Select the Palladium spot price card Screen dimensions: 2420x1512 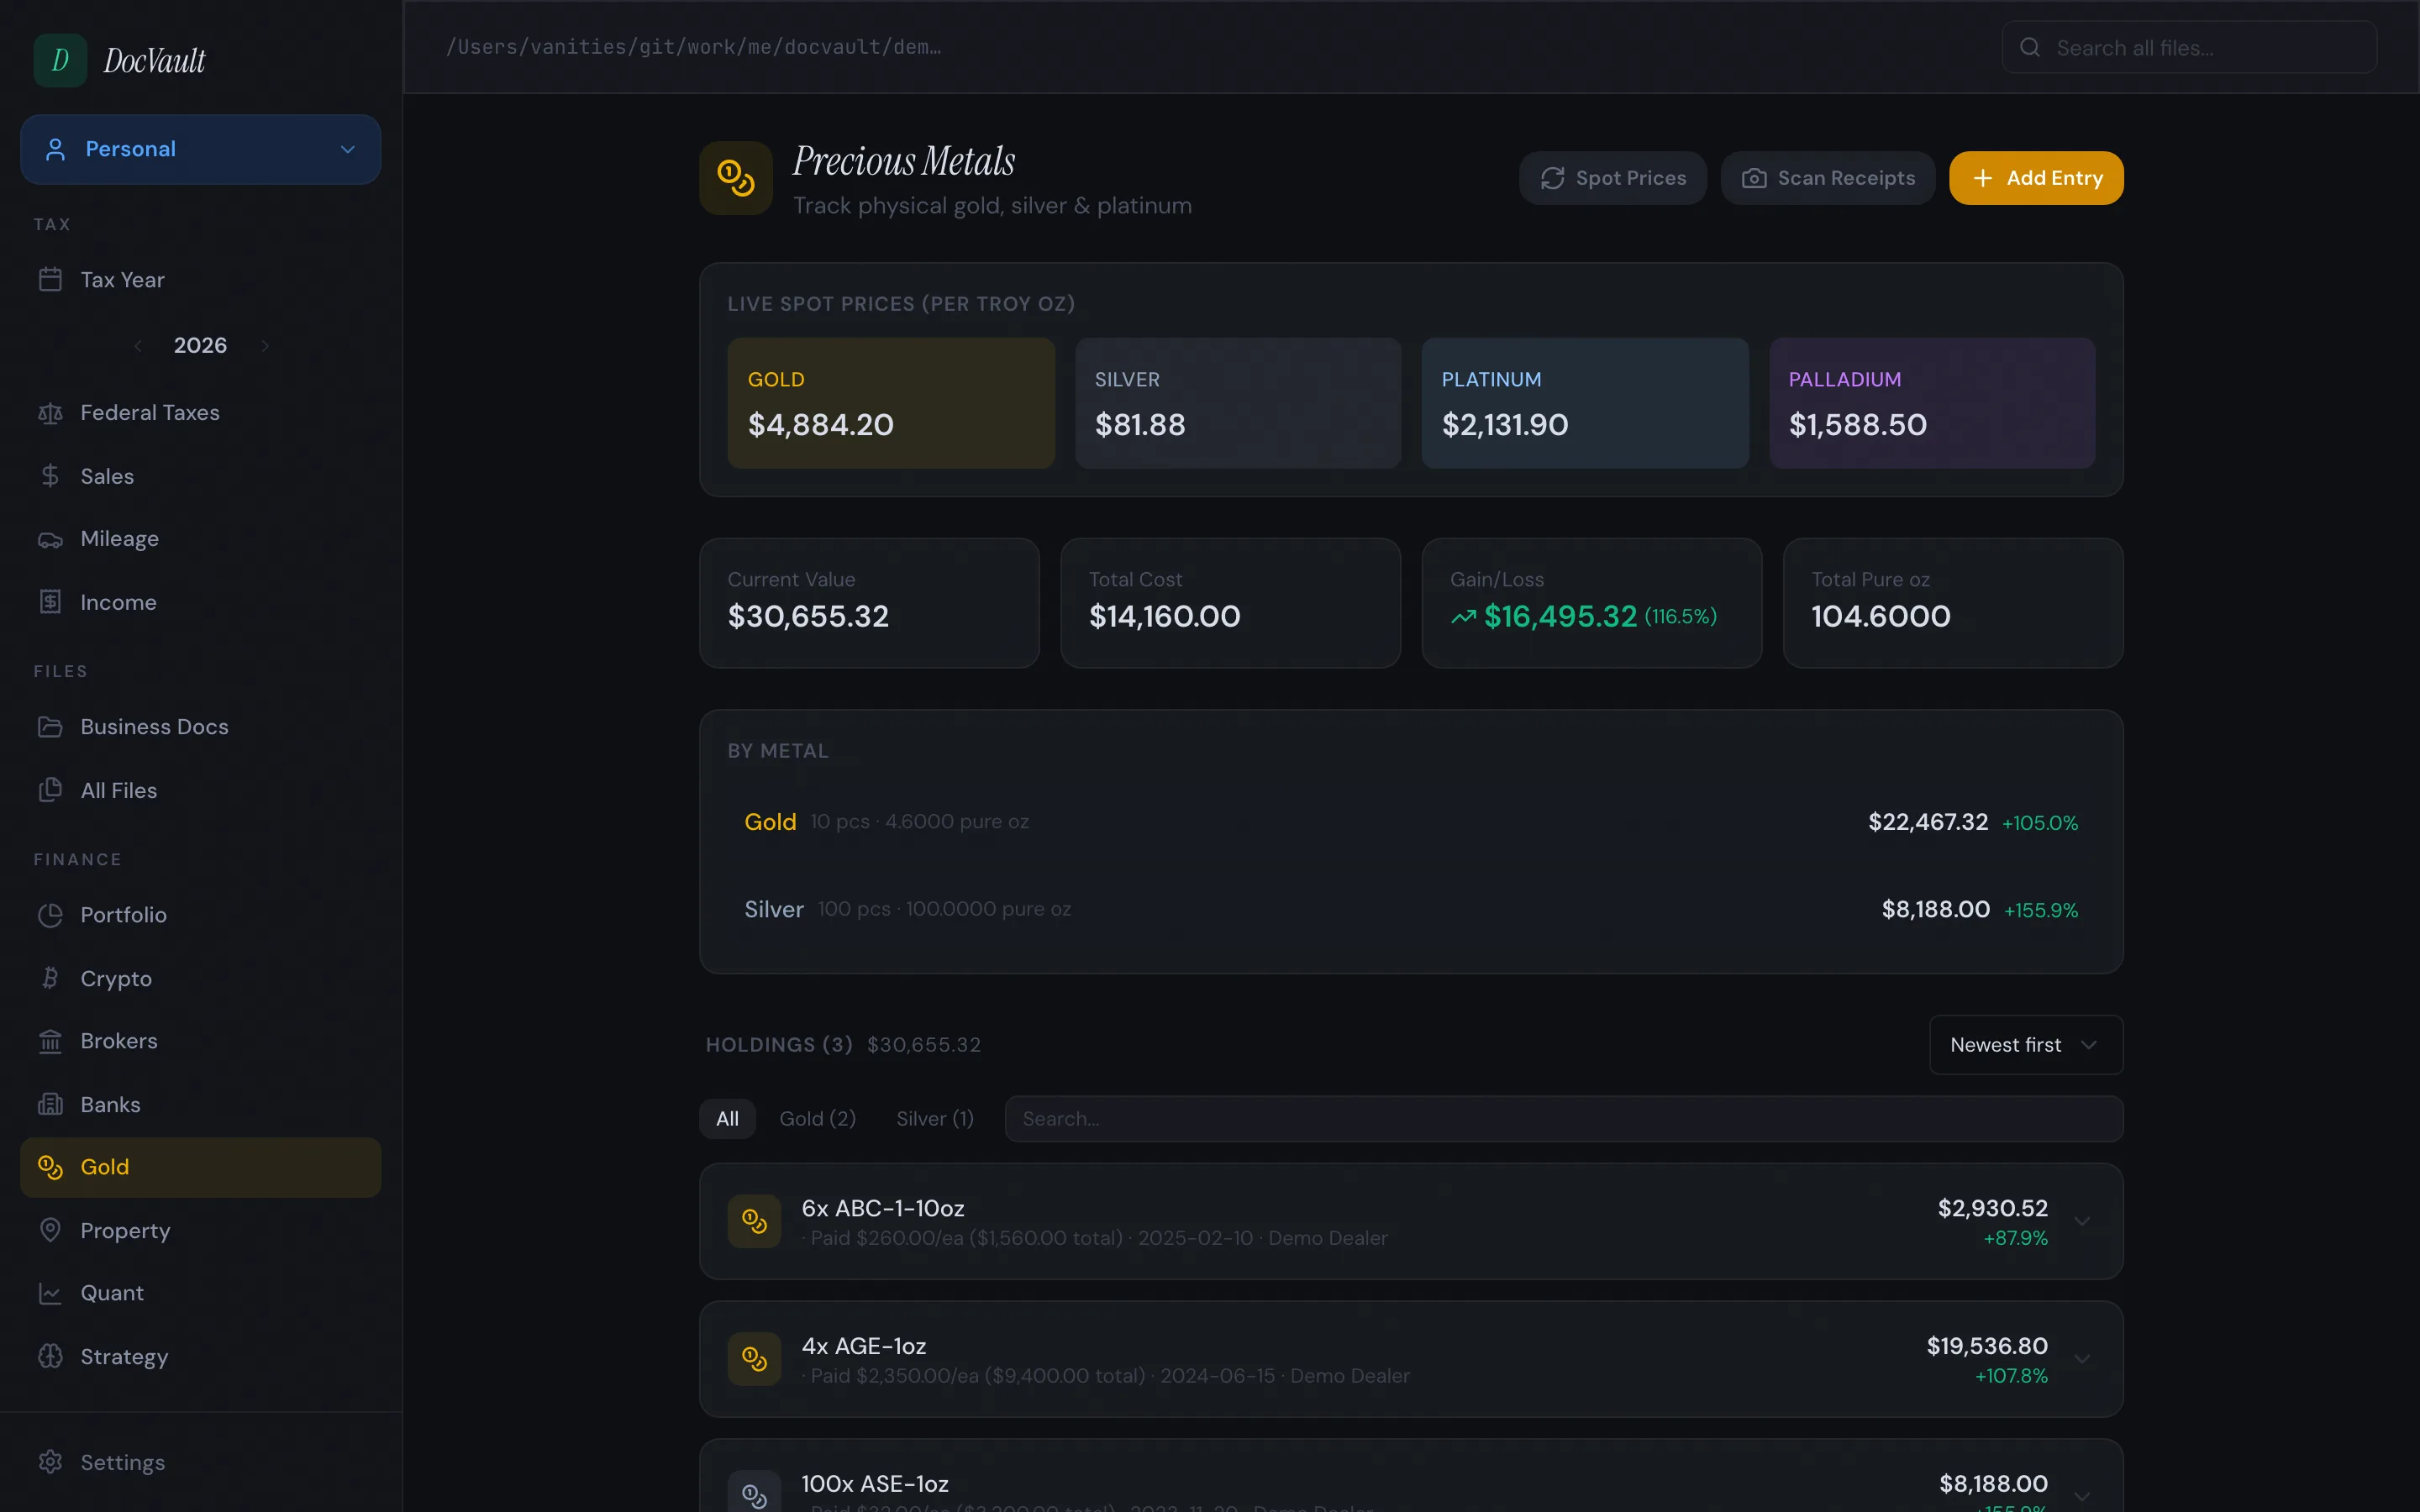(1932, 403)
